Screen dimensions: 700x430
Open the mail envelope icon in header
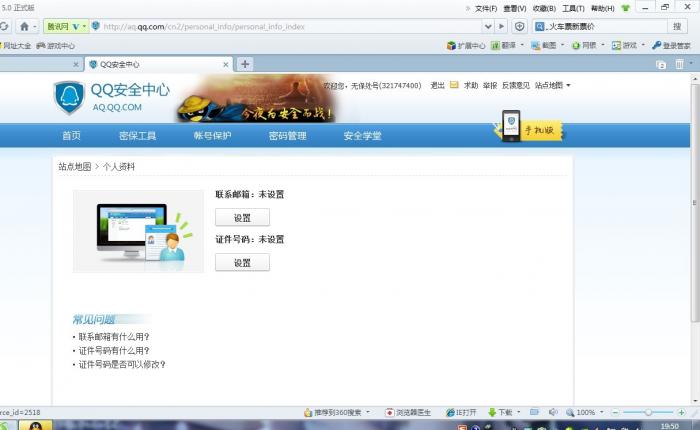454,85
